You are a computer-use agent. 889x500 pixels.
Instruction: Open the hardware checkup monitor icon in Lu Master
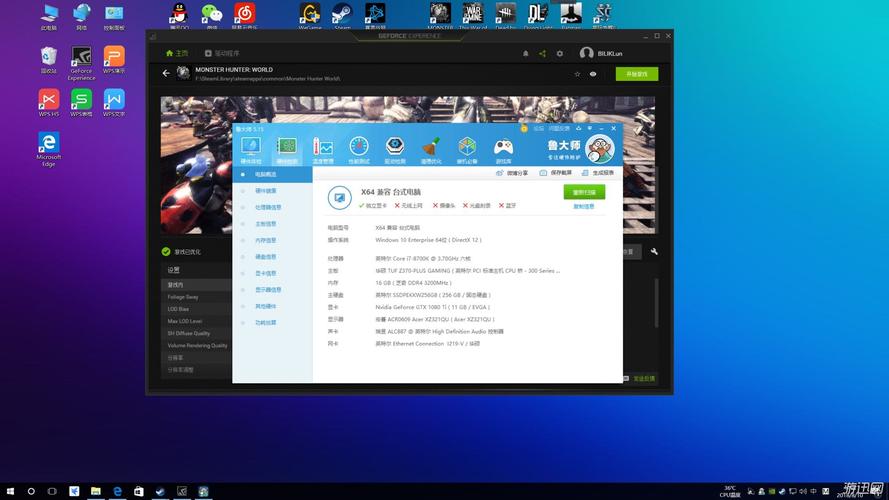click(x=251, y=150)
